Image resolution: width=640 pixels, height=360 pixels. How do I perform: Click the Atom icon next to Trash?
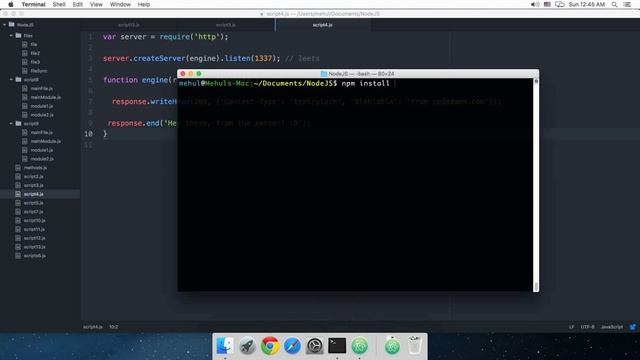(x=392, y=346)
